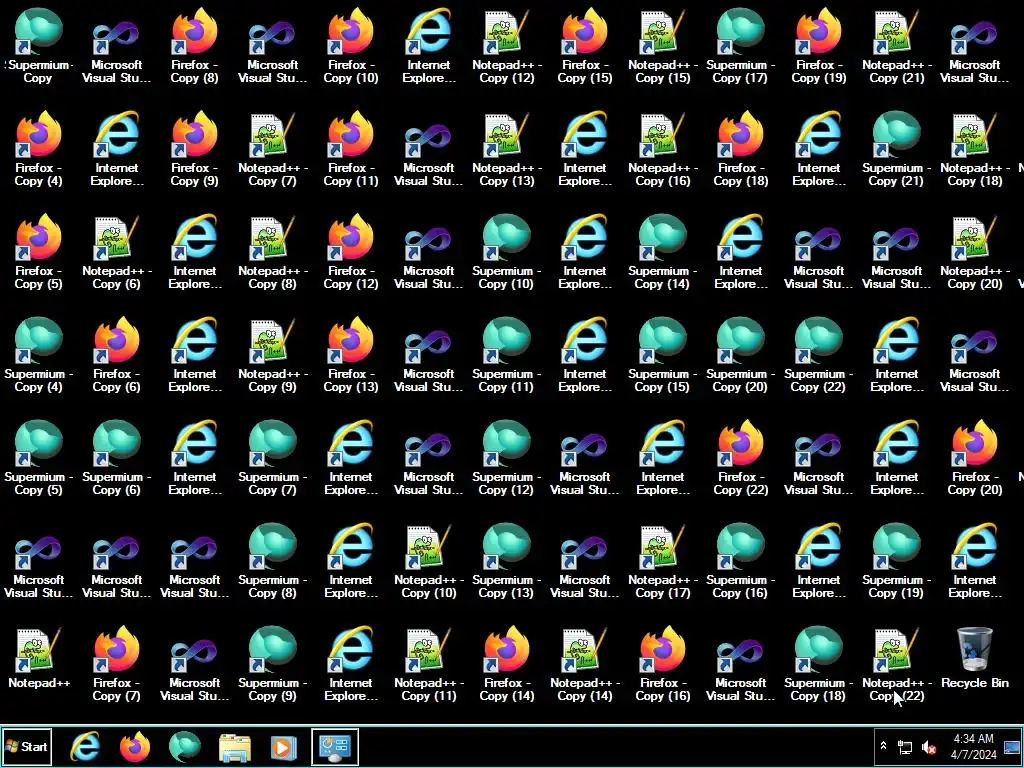Screen dimensions: 1024x768
Task: Select Supermium - Copy (8) shortcut
Action: pyautogui.click(x=272, y=560)
